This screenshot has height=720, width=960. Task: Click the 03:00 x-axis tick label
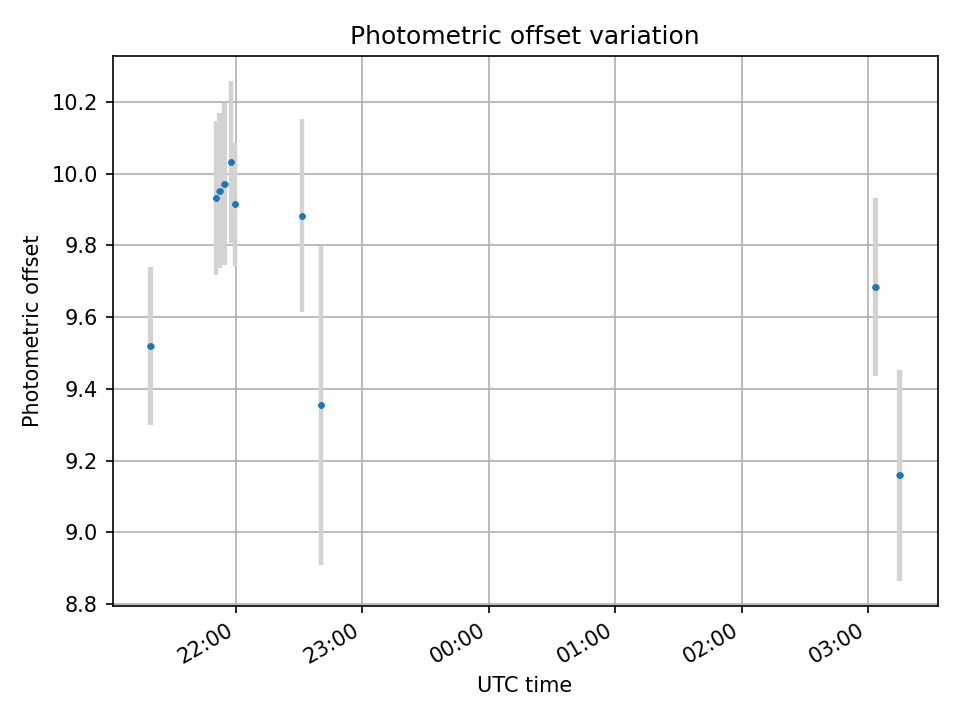click(839, 644)
